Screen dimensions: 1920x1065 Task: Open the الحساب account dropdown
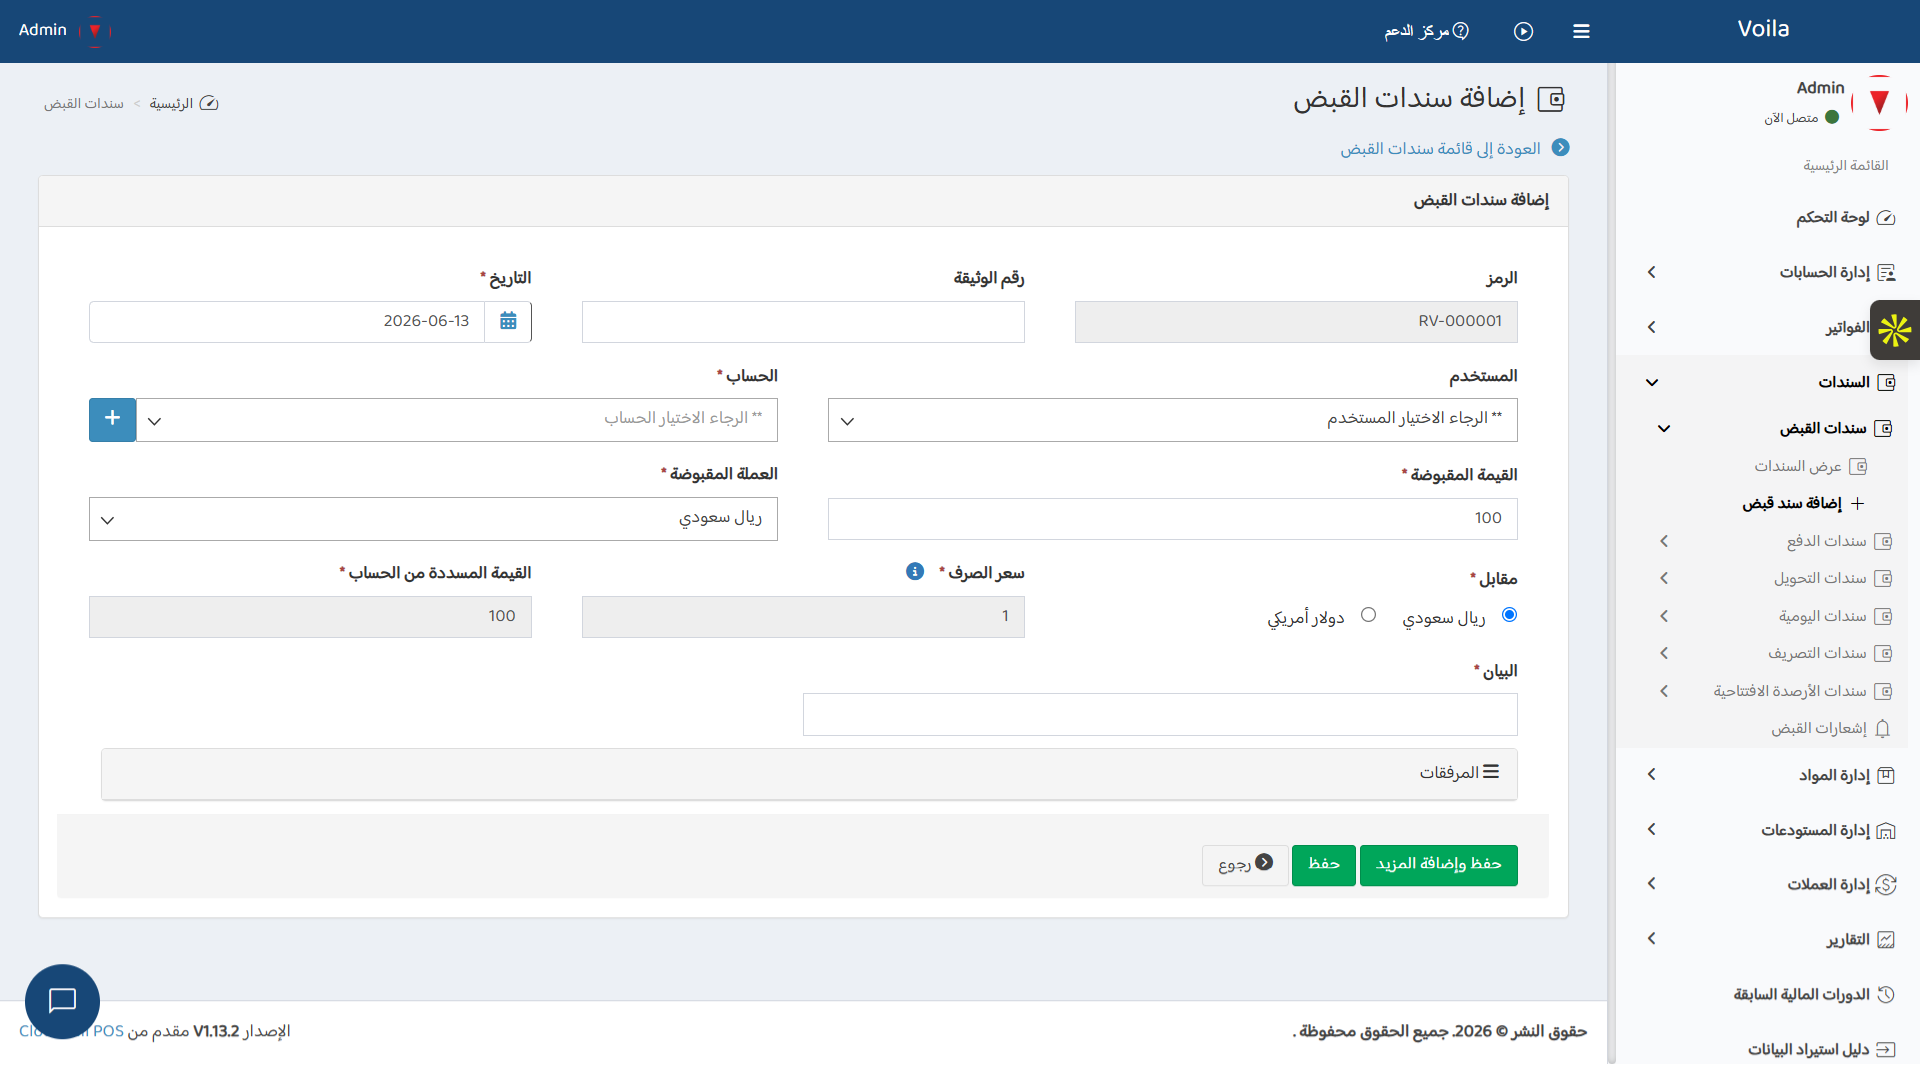(x=457, y=420)
